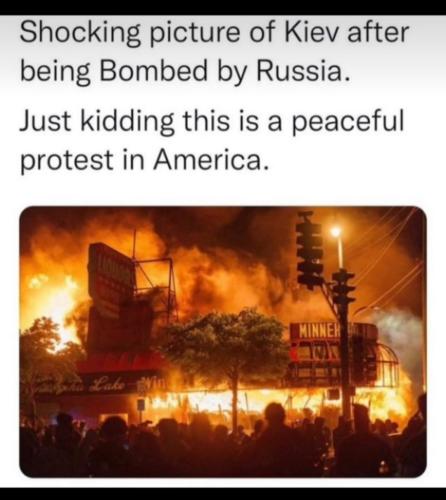Screen dimensions: 446x500
Task: Click the word "Bombed" in the post
Action: 154,70
